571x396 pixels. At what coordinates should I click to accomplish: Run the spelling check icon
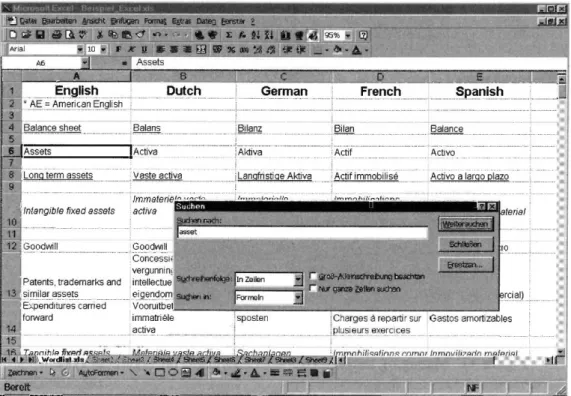(x=83, y=35)
